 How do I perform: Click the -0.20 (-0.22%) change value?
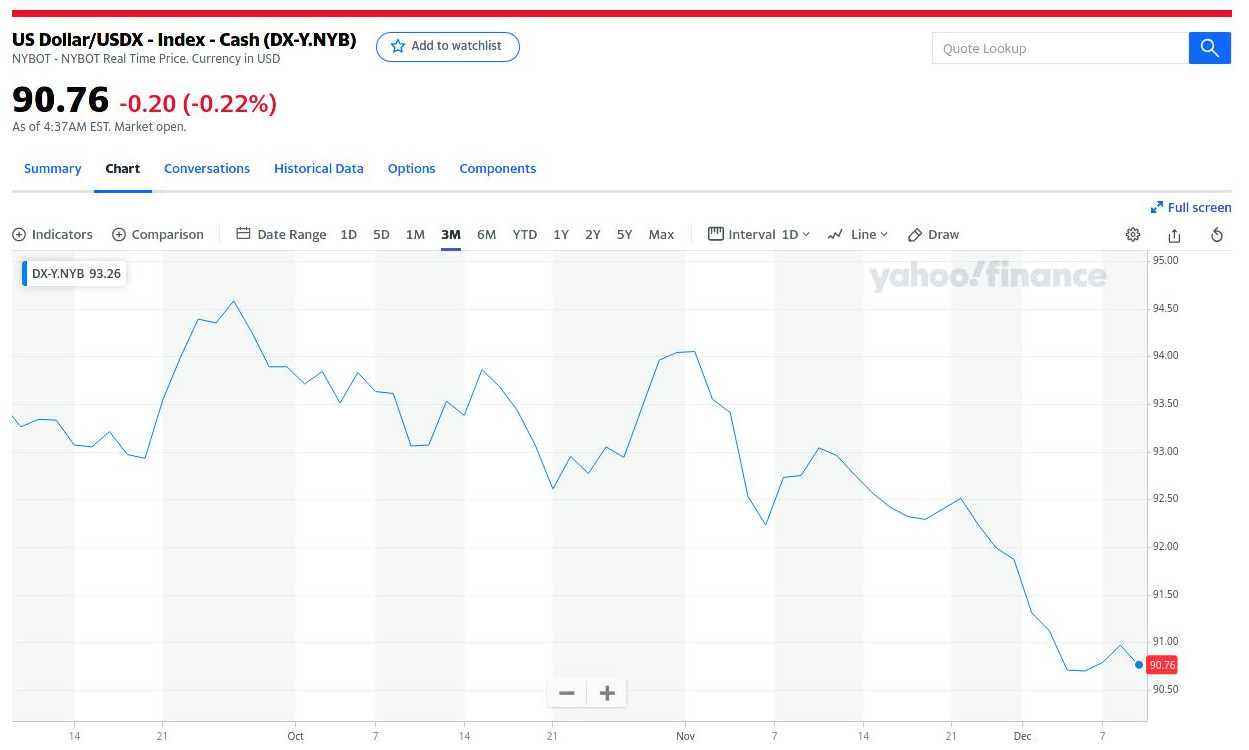tap(198, 103)
